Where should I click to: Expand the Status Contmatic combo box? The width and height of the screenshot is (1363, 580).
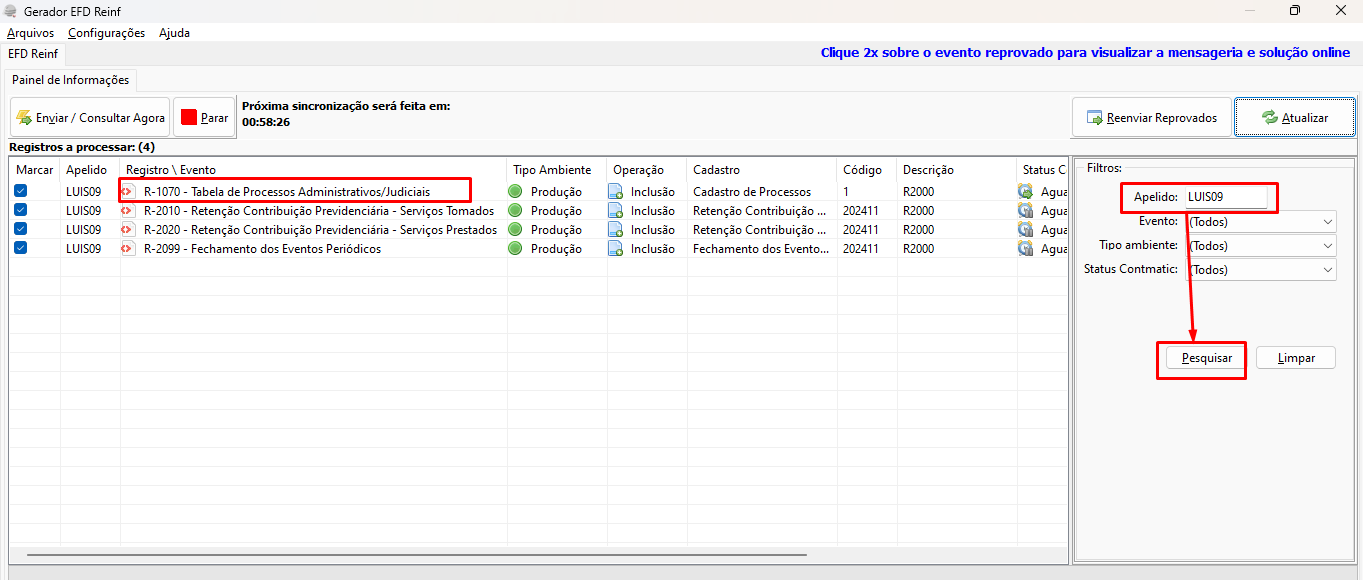coord(1261,269)
